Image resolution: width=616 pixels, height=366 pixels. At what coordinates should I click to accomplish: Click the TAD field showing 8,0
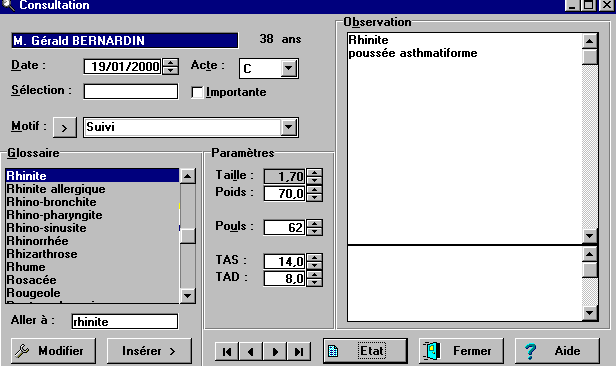285,278
